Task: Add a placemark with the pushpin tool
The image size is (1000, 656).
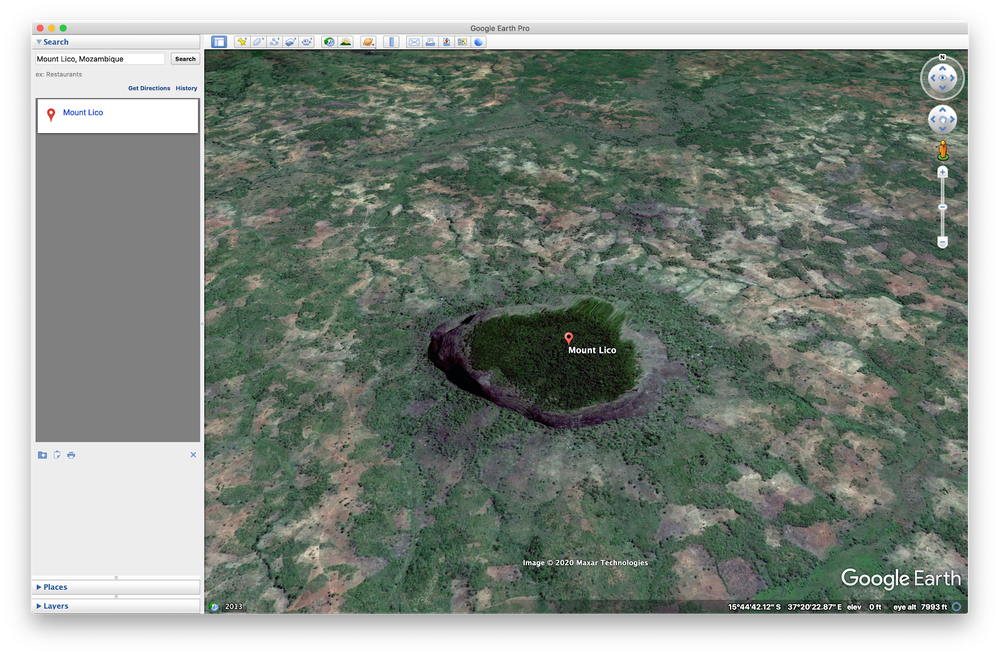Action: click(242, 42)
